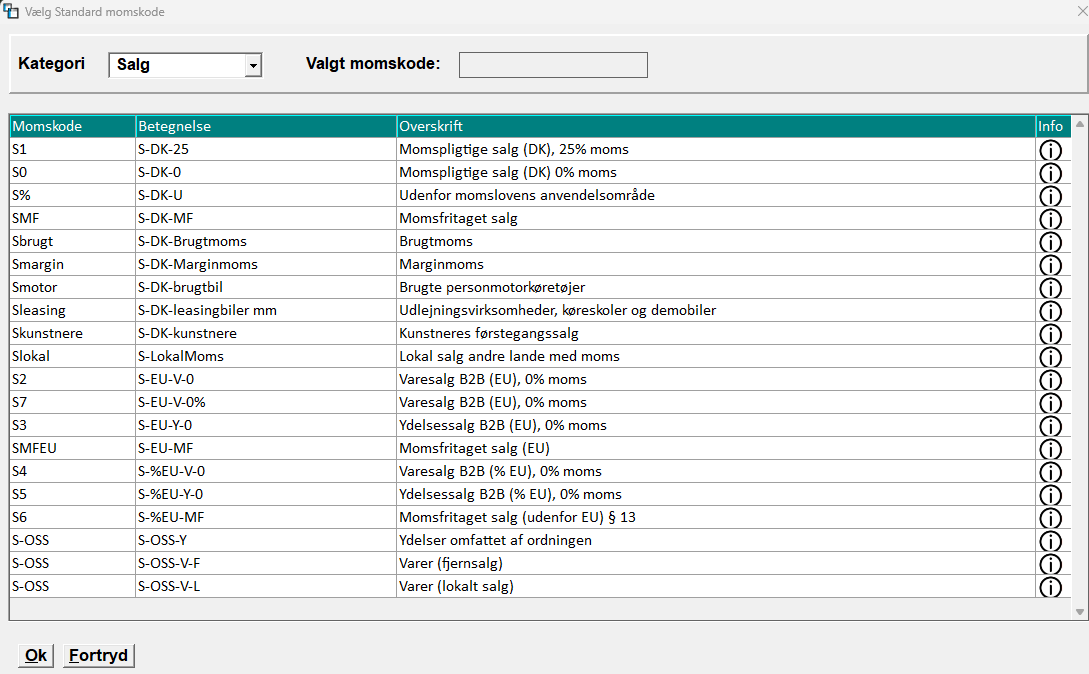Open the Kategori dropdown arrow
1089x674 pixels.
(x=253, y=65)
